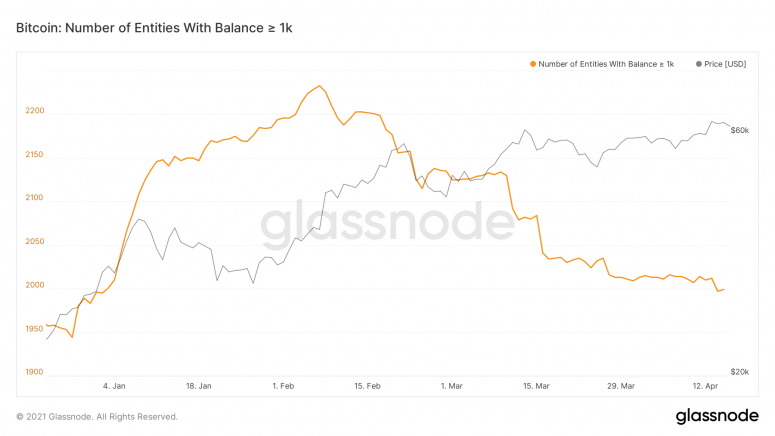This screenshot has width=775, height=436.
Task: Click the orange legend dot for Entities
Action: coord(533,64)
